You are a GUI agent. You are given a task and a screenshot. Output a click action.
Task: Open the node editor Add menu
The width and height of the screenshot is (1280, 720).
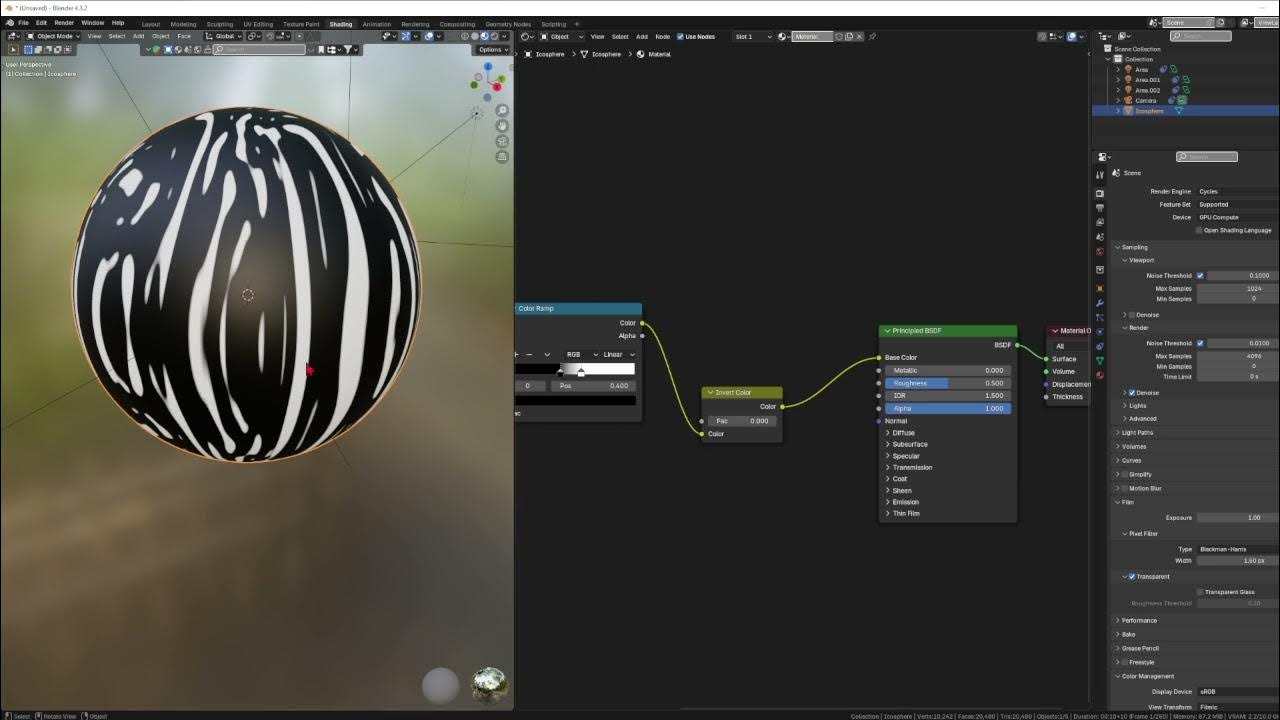(x=642, y=36)
